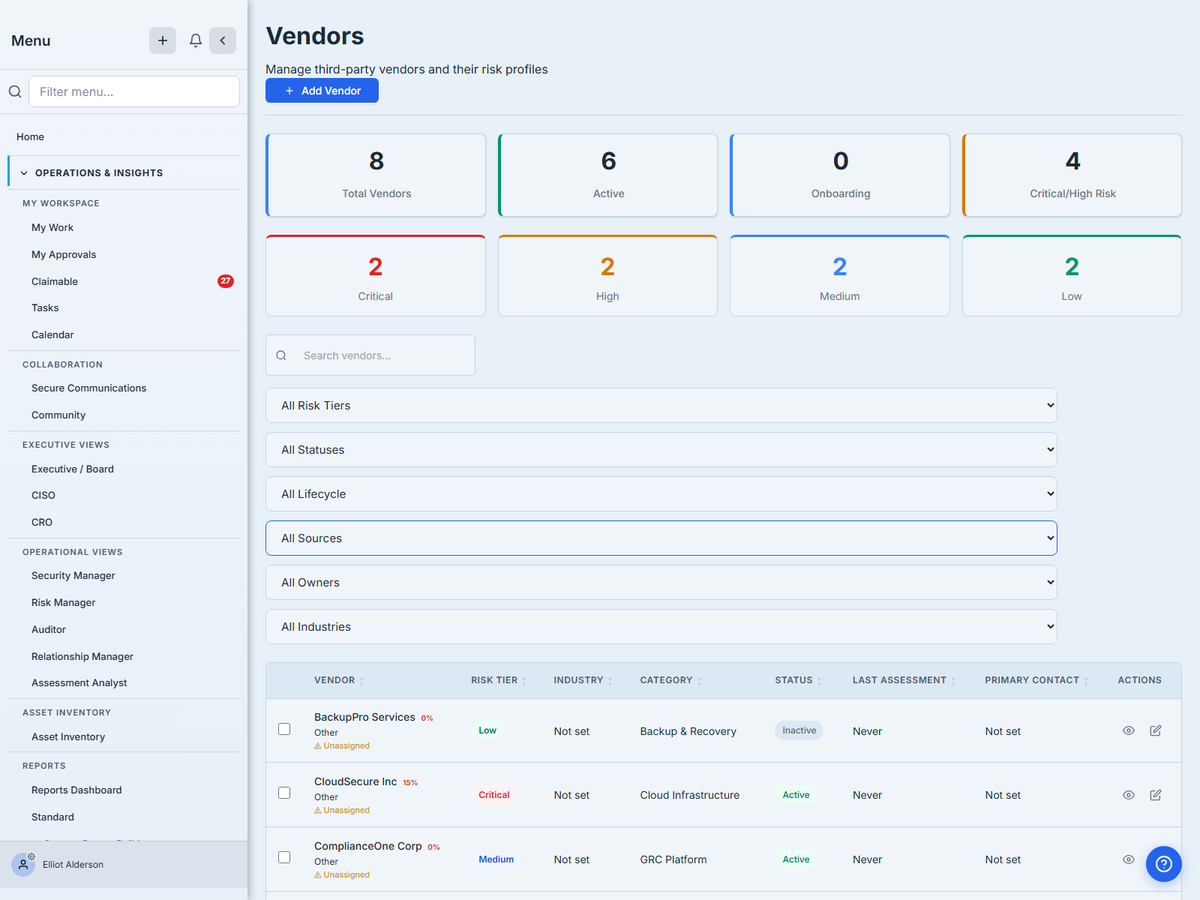Open Relationship Manager view
This screenshot has width=1200, height=900.
[x=82, y=657]
